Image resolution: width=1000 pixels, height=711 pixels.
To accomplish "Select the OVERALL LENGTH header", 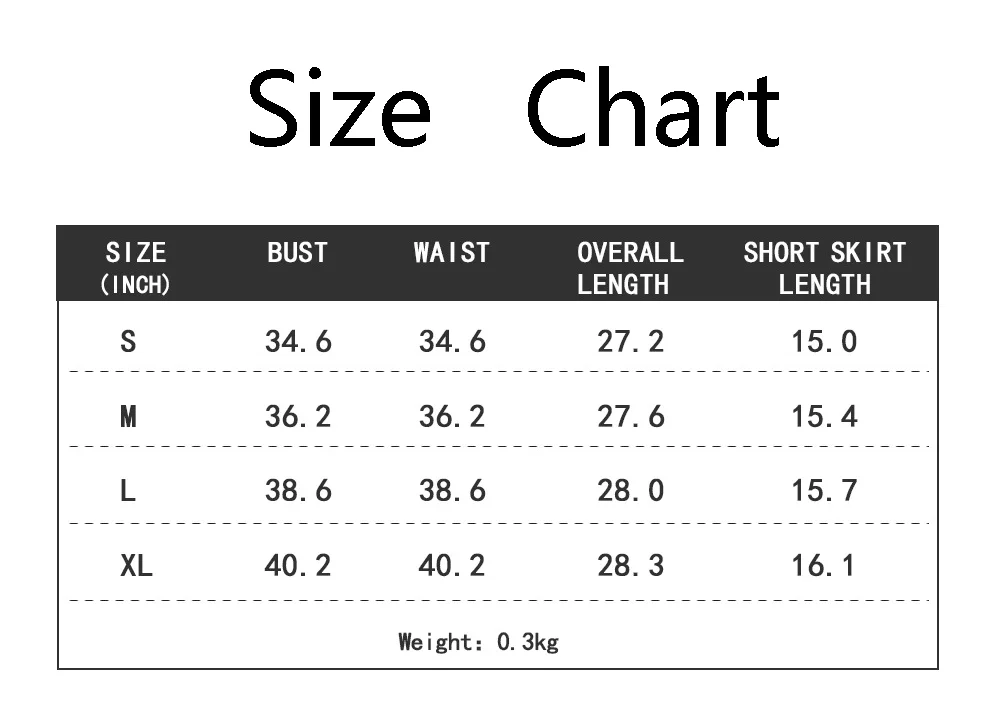I will (x=630, y=268).
